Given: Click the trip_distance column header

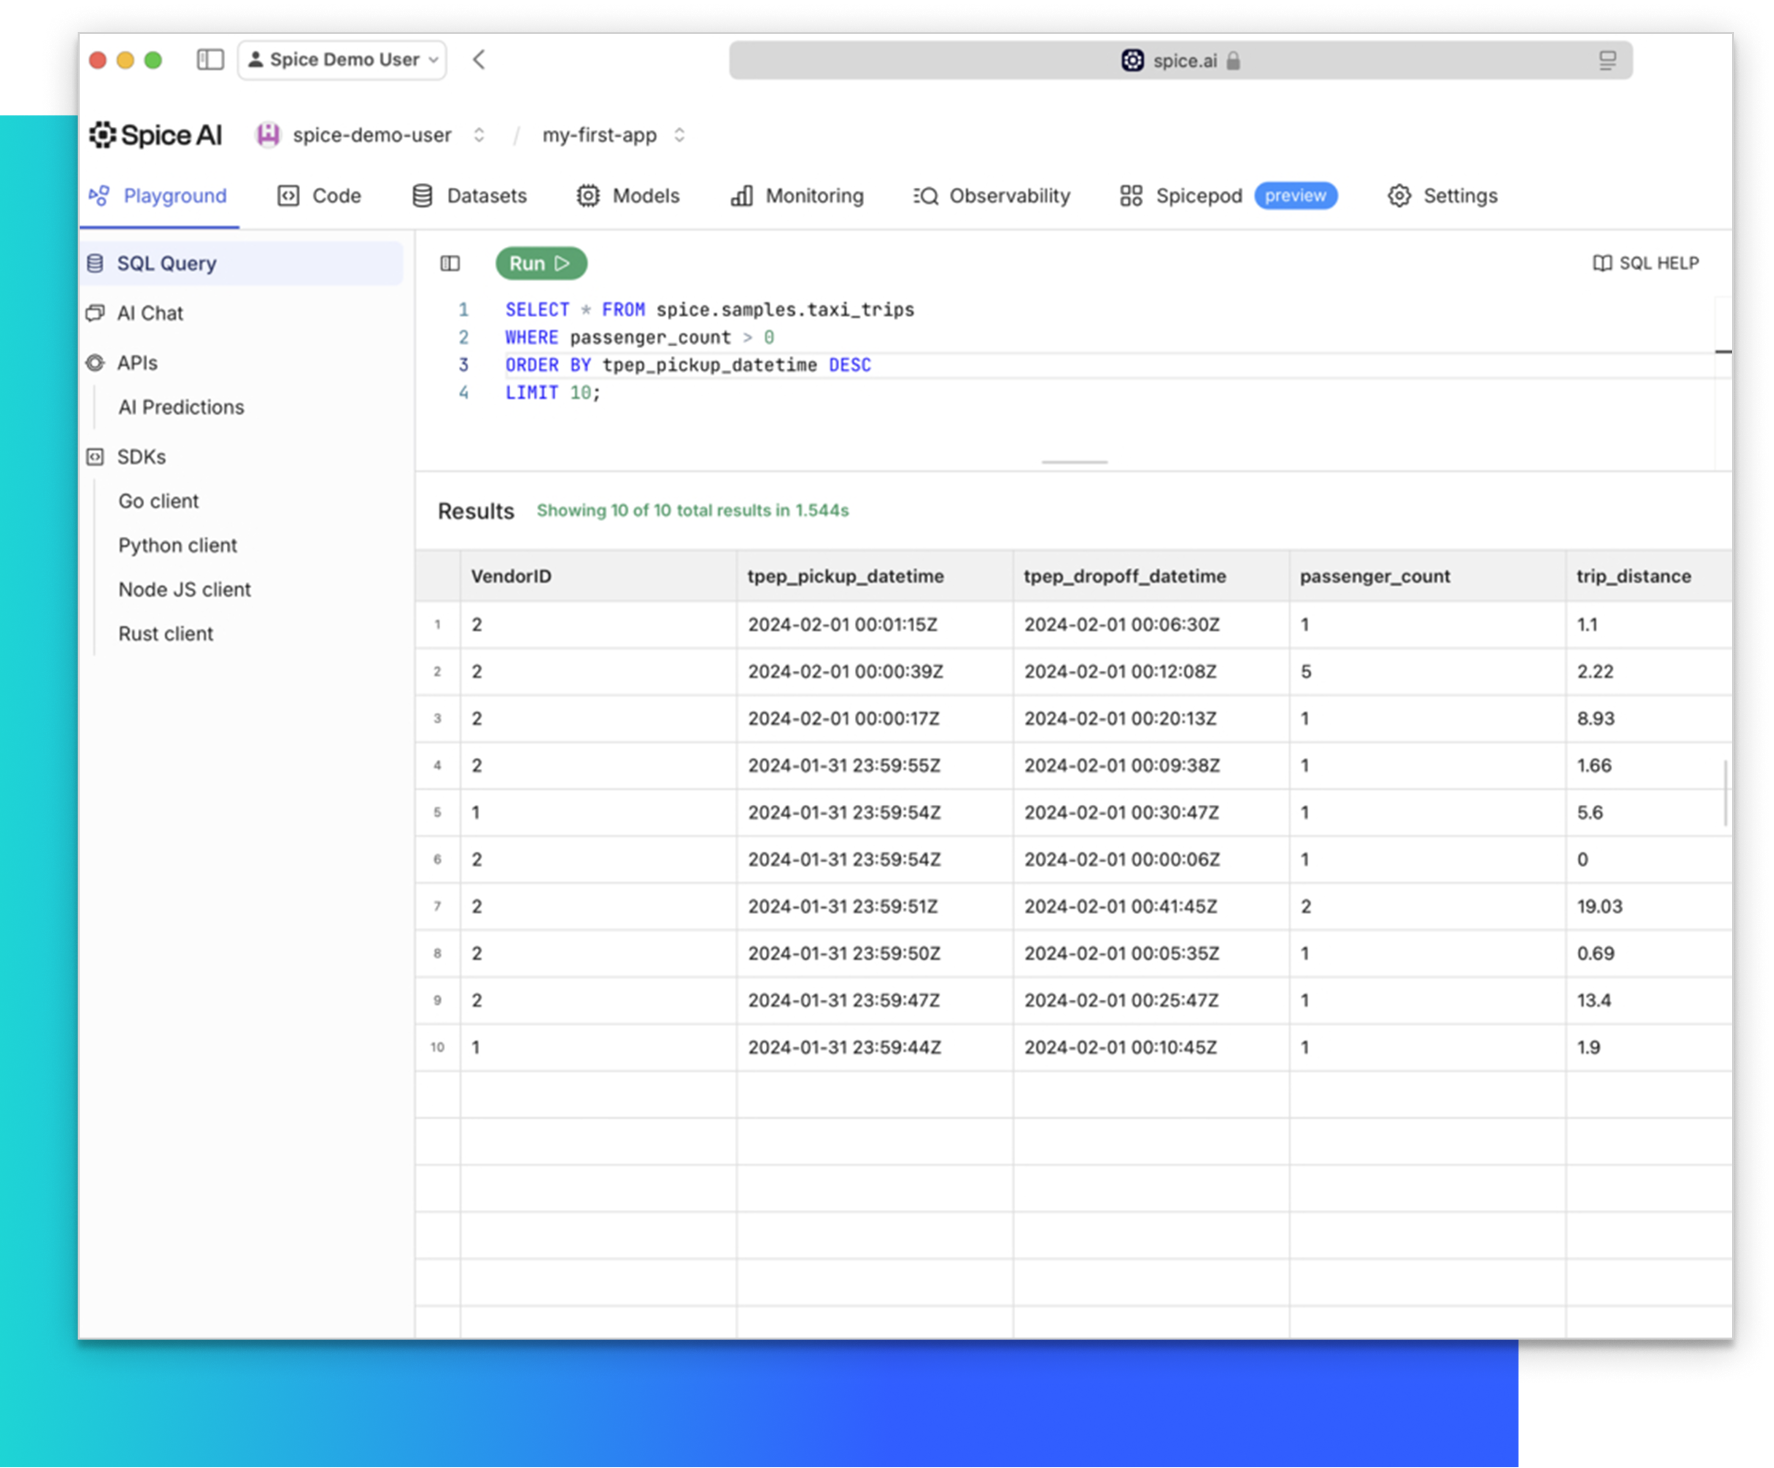Looking at the screenshot, I should pos(1649,576).
